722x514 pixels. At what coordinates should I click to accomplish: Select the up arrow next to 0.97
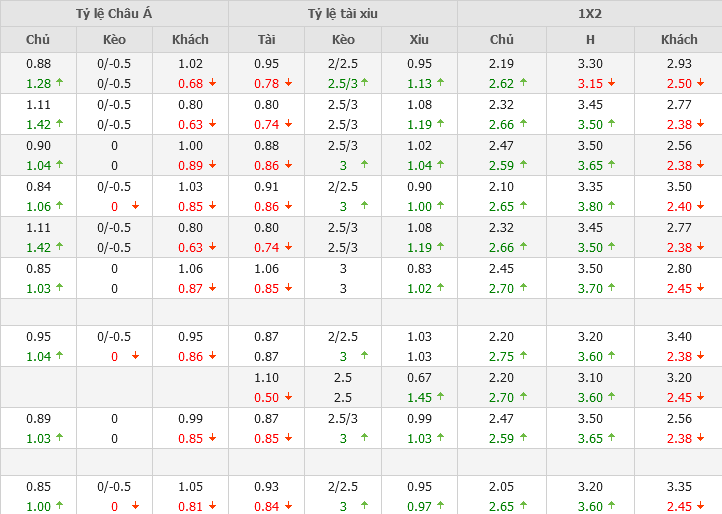441,506
